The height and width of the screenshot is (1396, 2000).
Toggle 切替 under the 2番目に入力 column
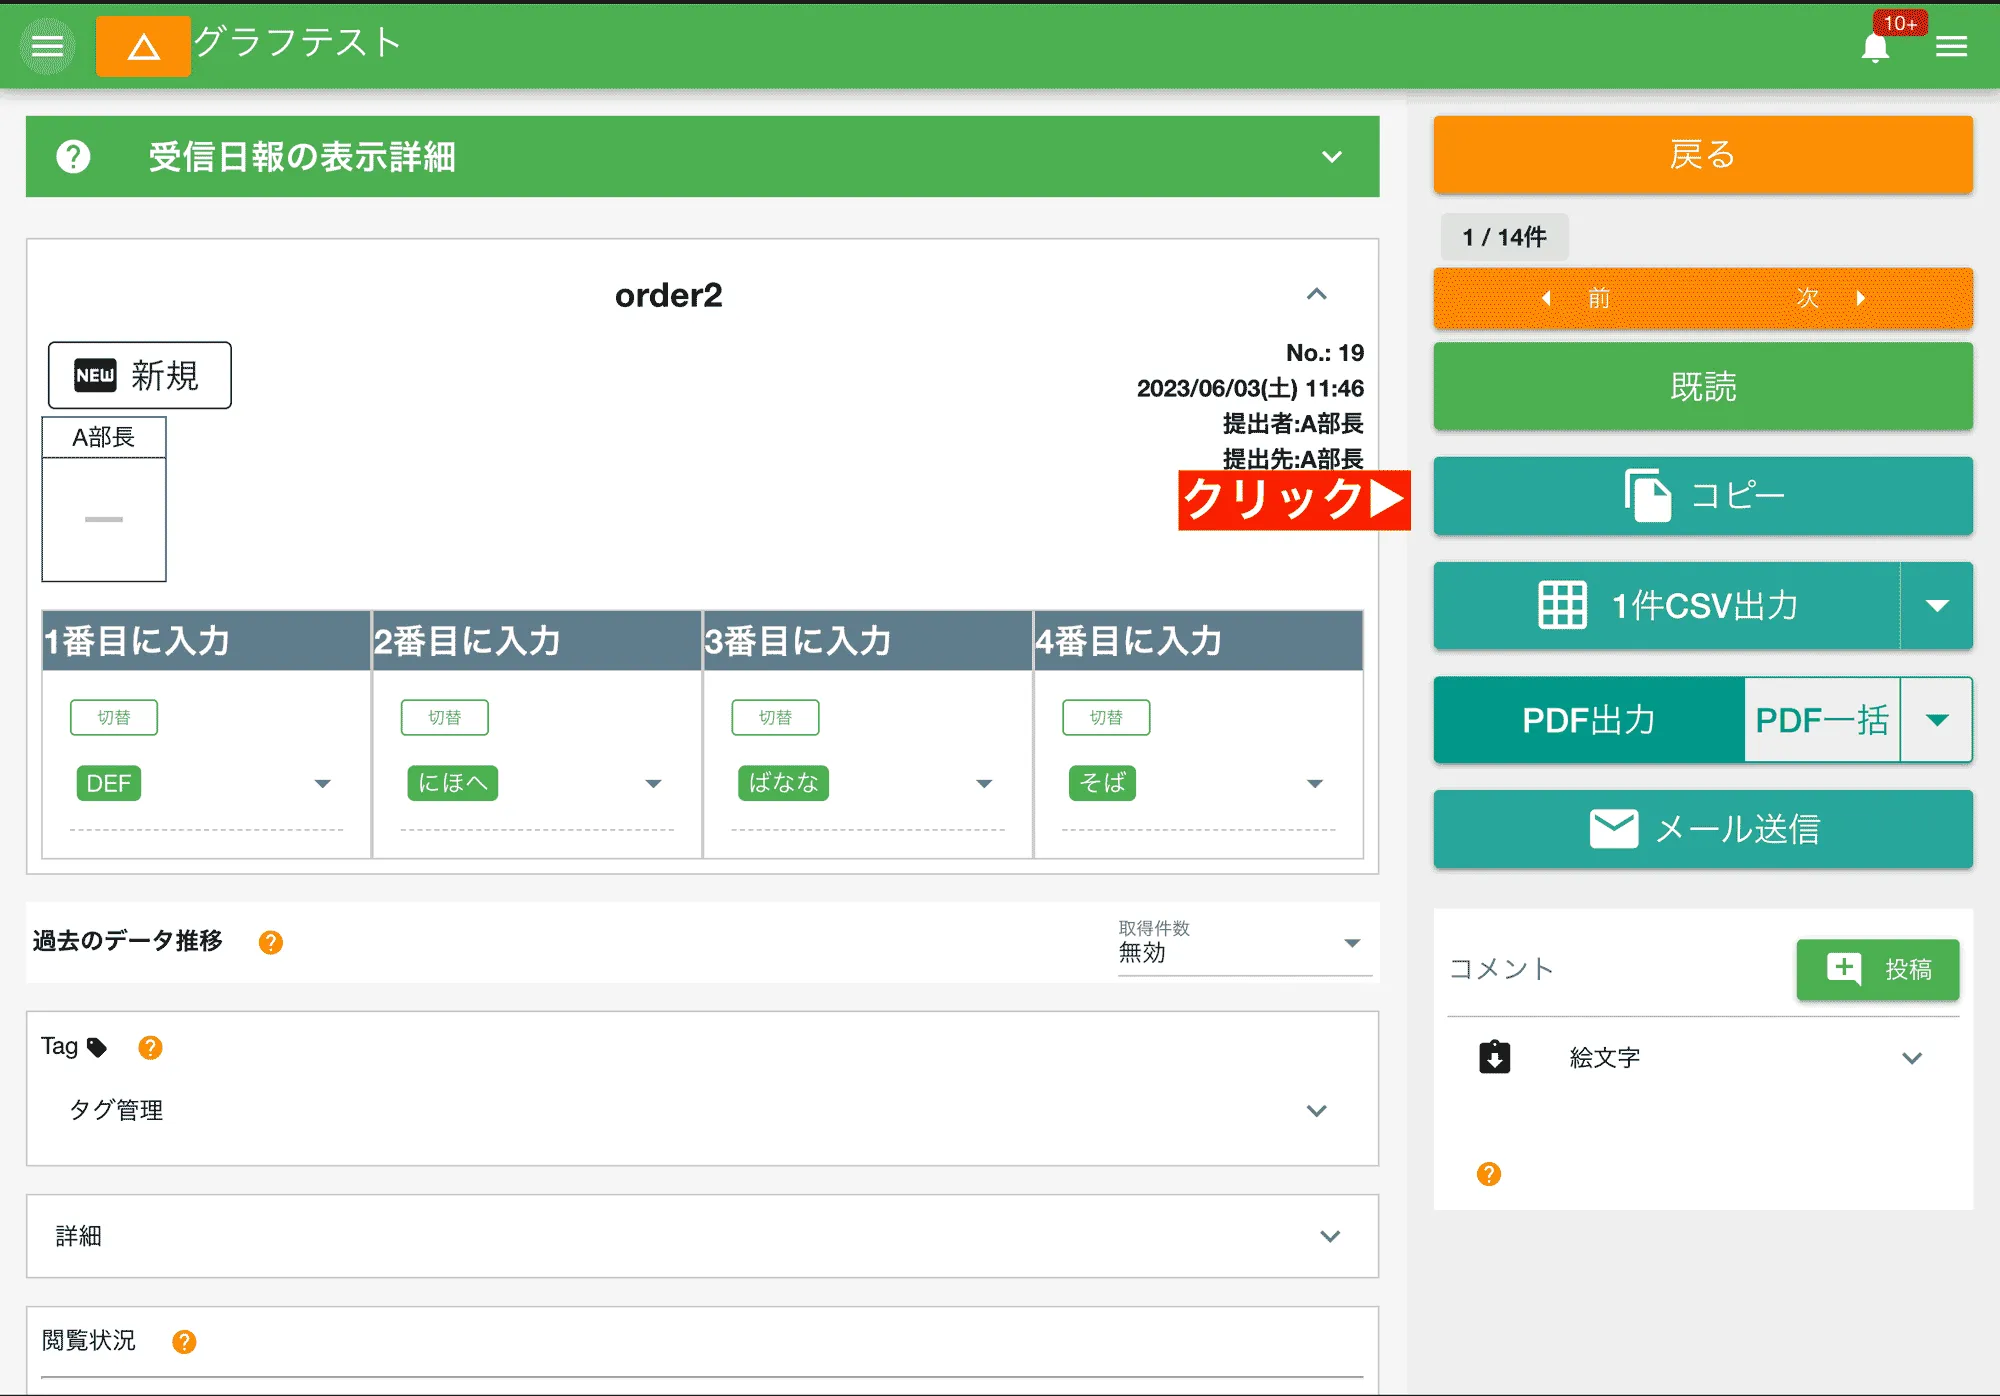(x=446, y=716)
